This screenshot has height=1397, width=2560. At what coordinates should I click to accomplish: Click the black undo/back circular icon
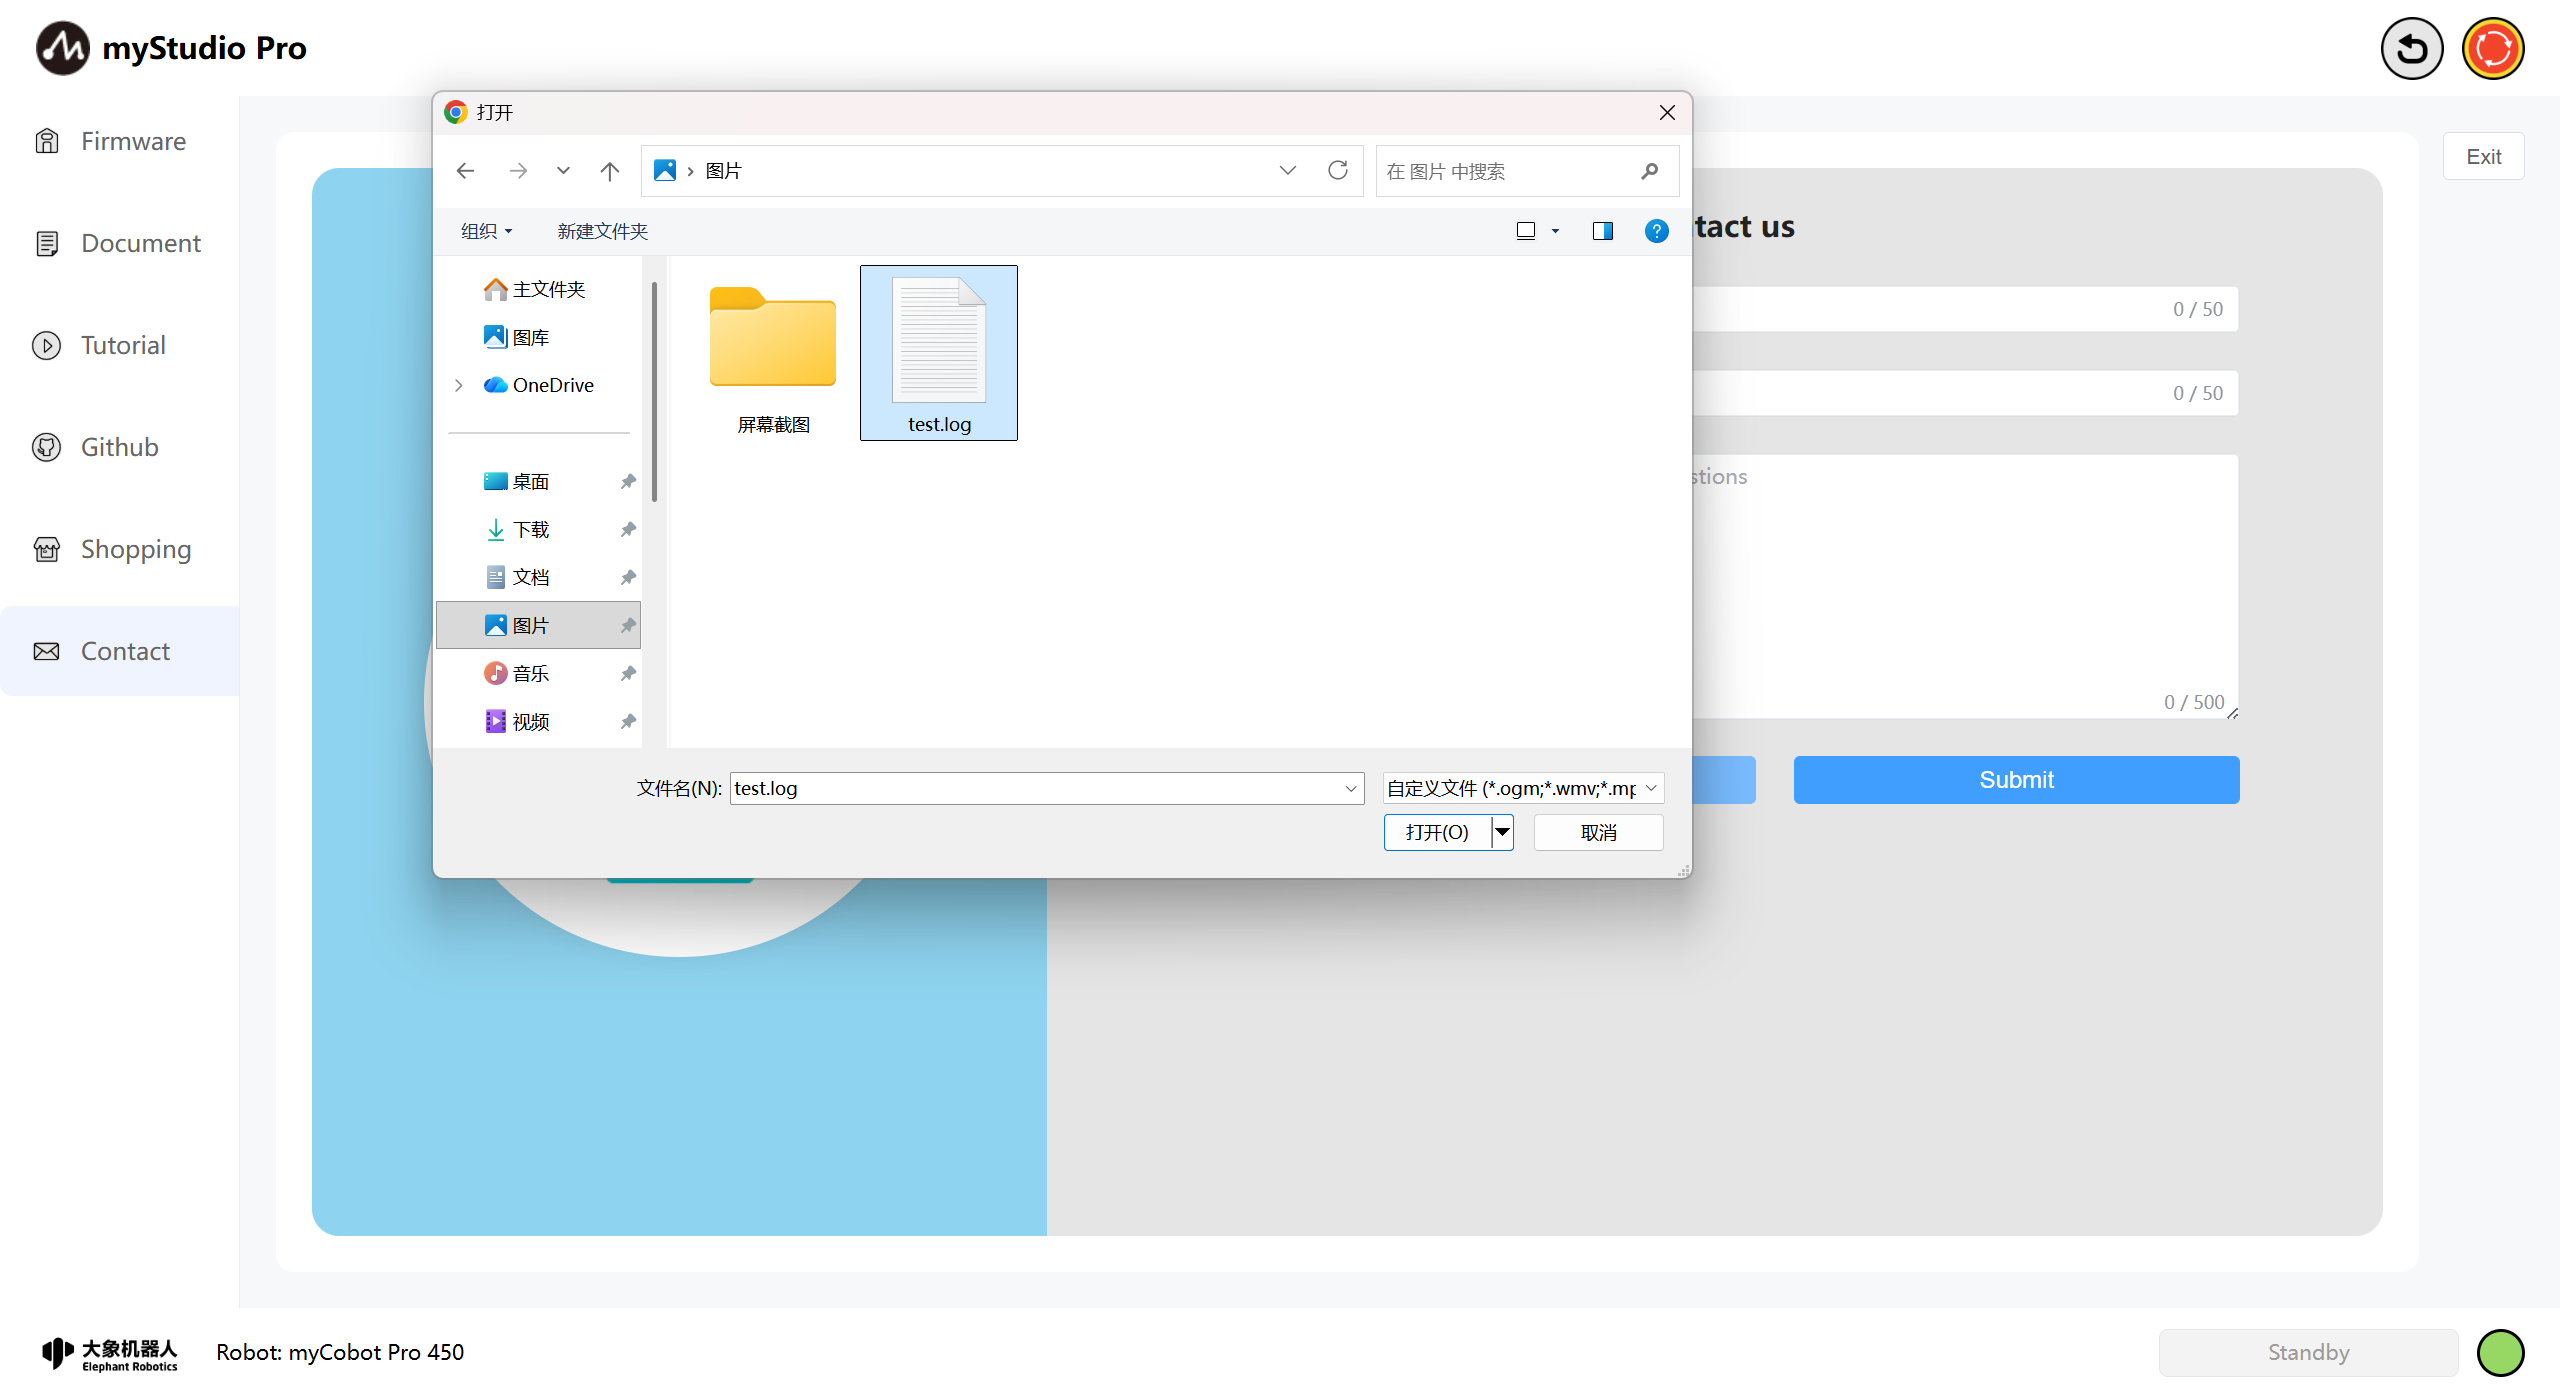coord(2411,48)
